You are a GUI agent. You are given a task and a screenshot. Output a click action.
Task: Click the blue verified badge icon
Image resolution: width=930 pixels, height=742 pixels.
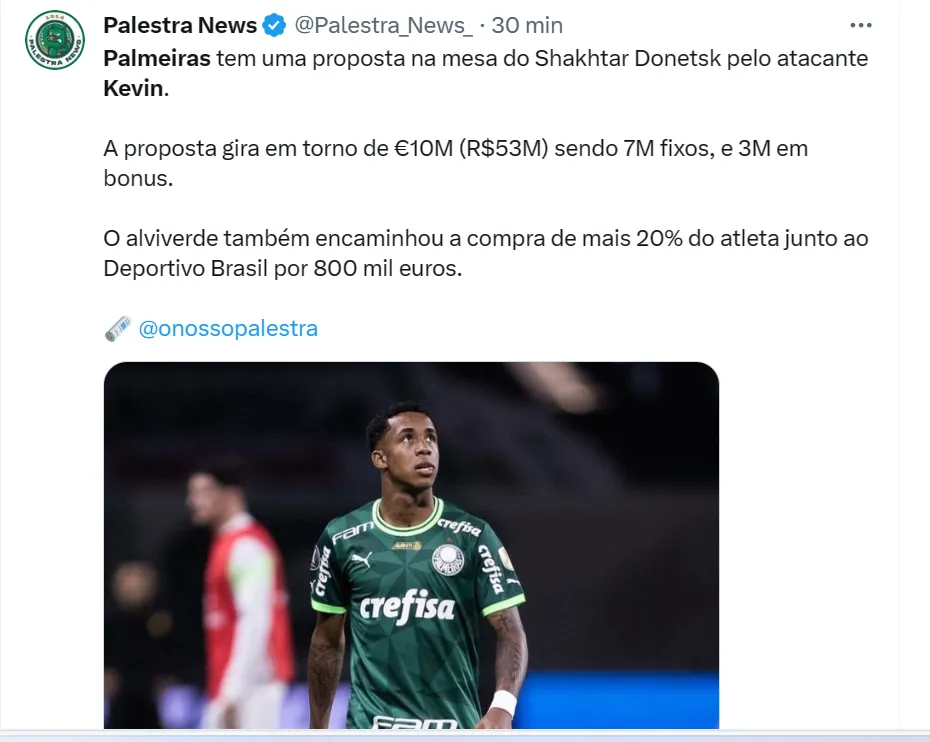[274, 26]
